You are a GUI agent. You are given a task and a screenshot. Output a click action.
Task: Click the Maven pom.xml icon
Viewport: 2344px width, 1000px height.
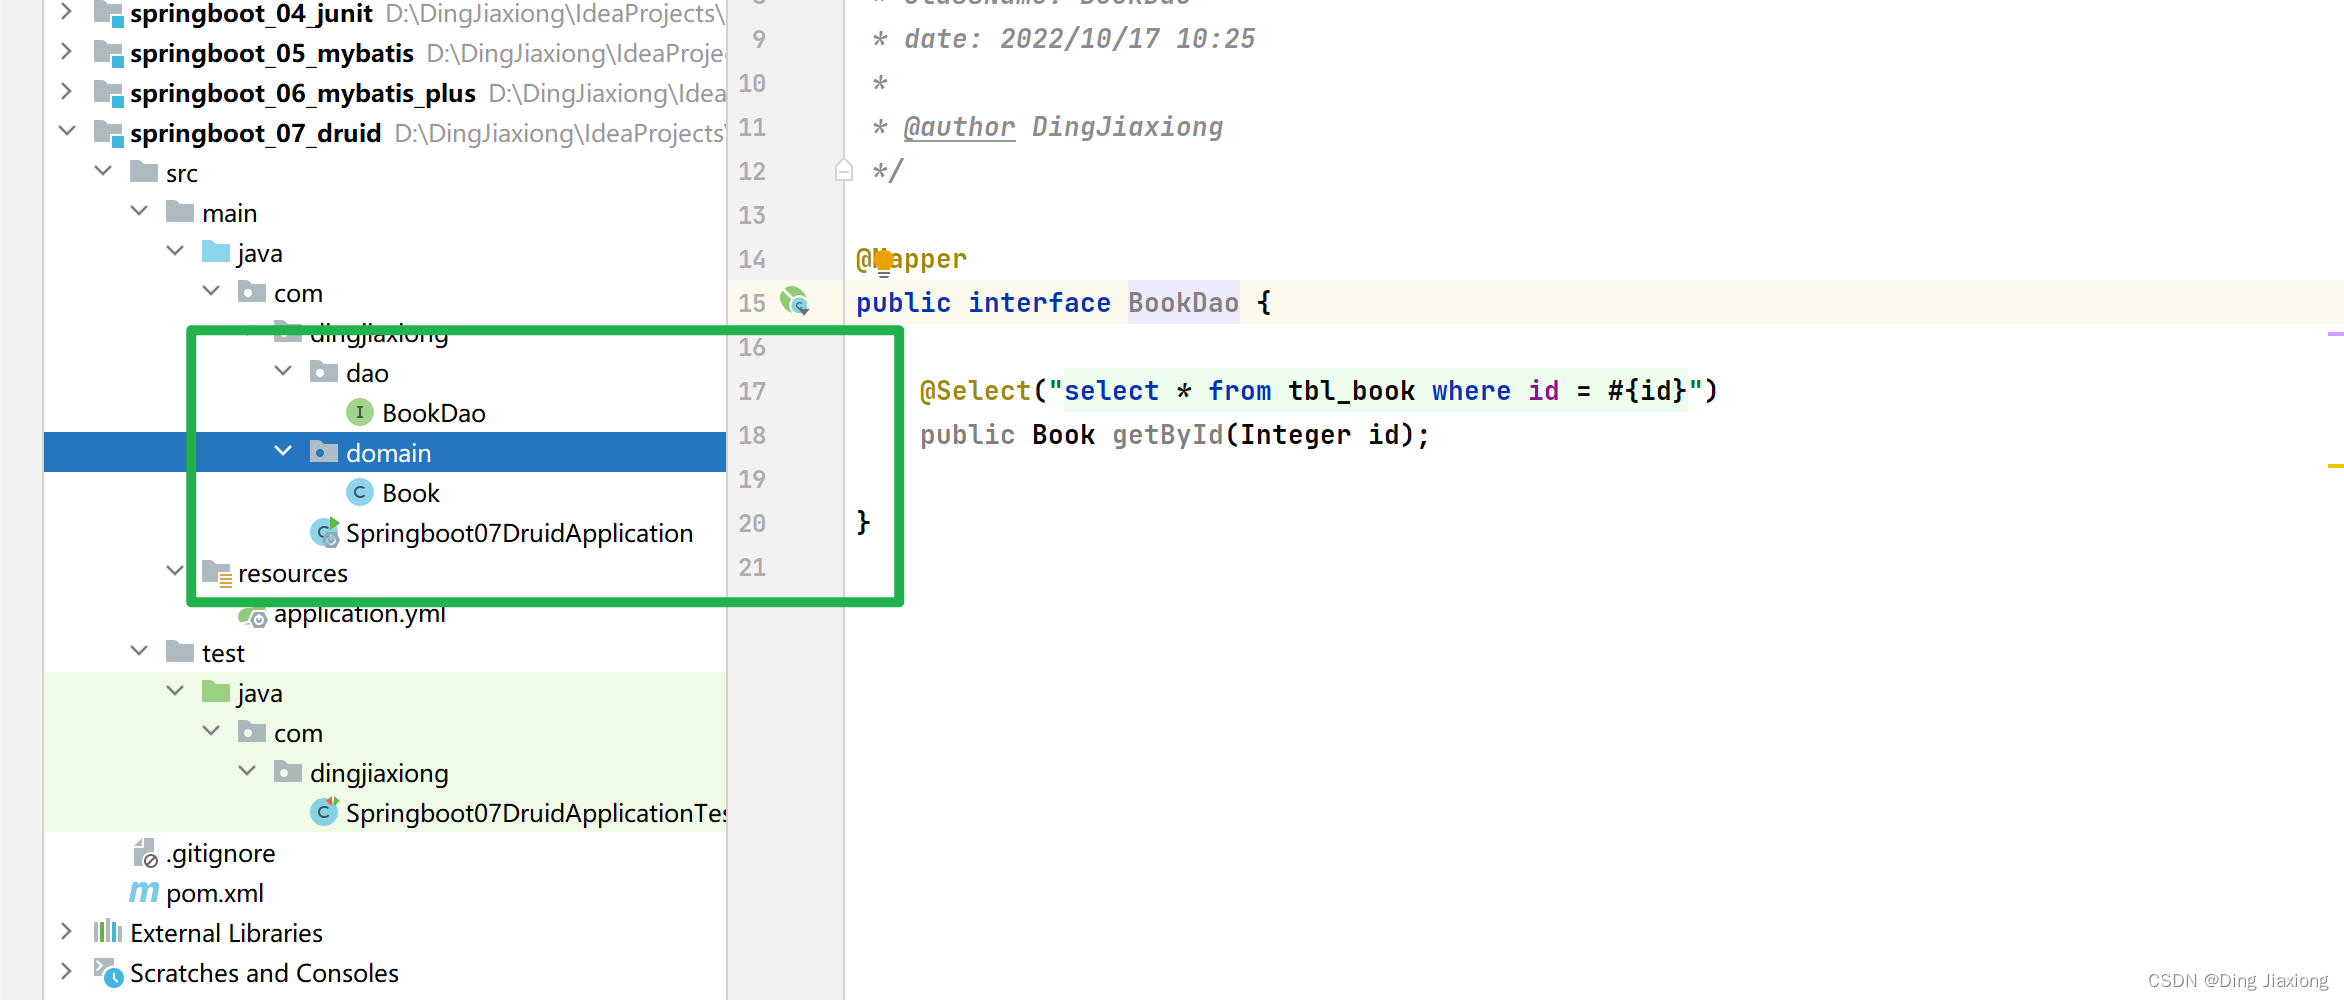tap(144, 891)
